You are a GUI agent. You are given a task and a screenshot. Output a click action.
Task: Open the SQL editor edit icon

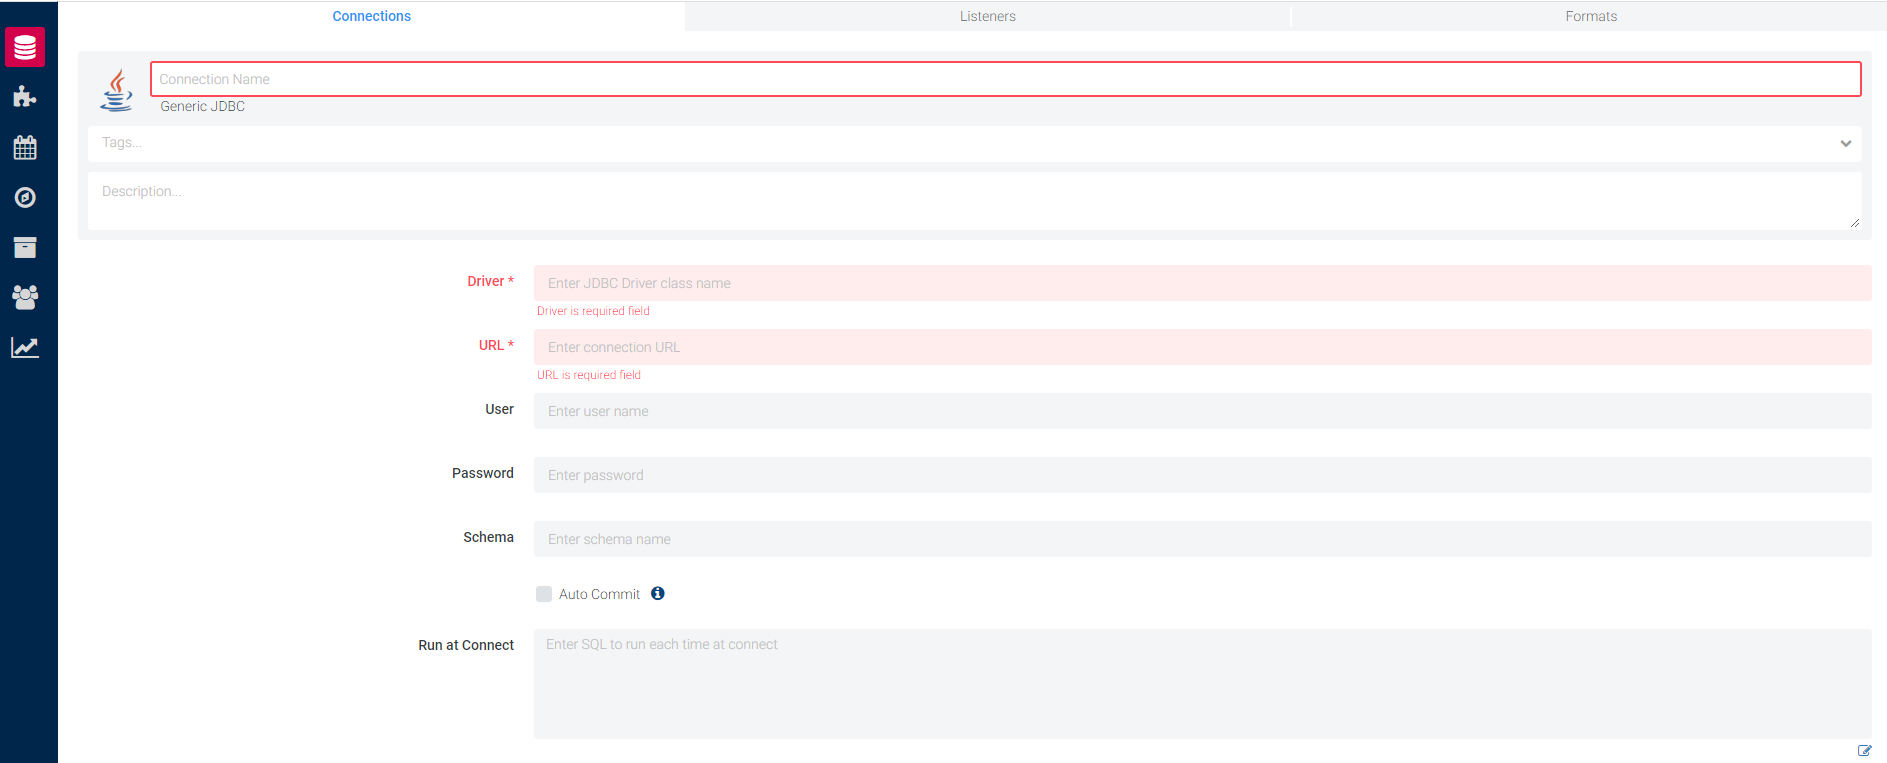click(1864, 751)
